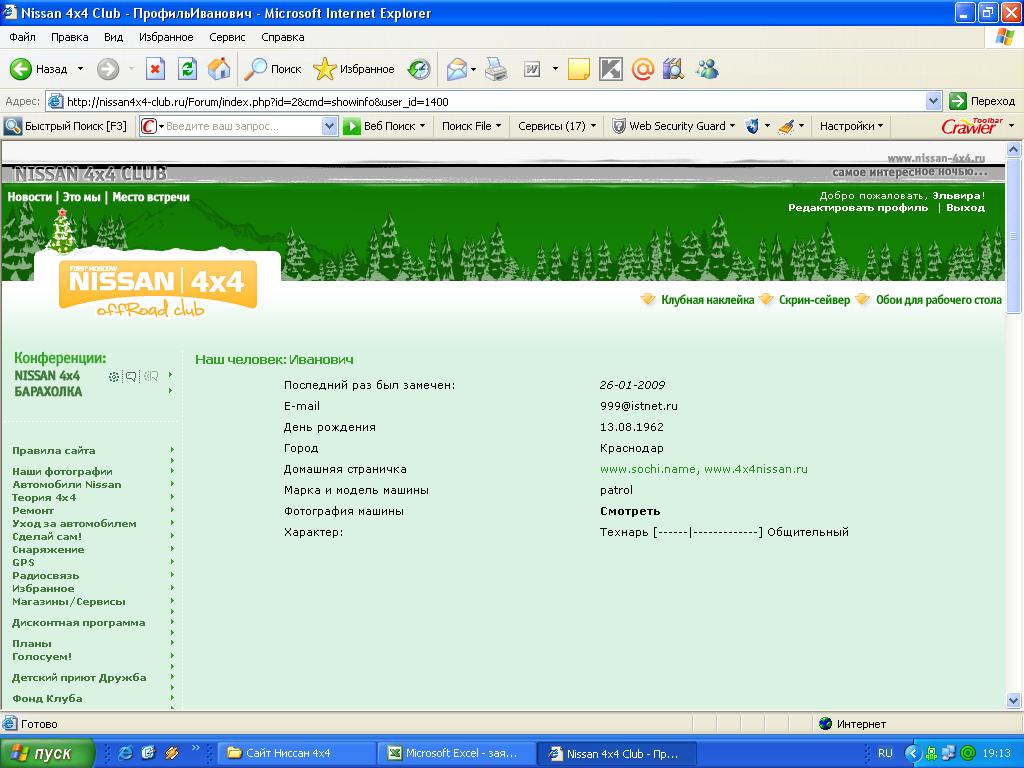Expand the address bar URL dropdown
Viewport: 1024px width, 768px height.
pyautogui.click(x=934, y=101)
